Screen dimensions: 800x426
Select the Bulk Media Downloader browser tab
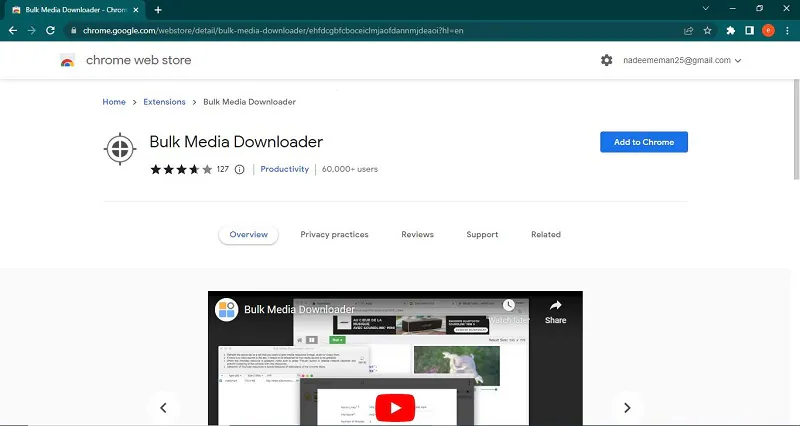click(x=76, y=10)
